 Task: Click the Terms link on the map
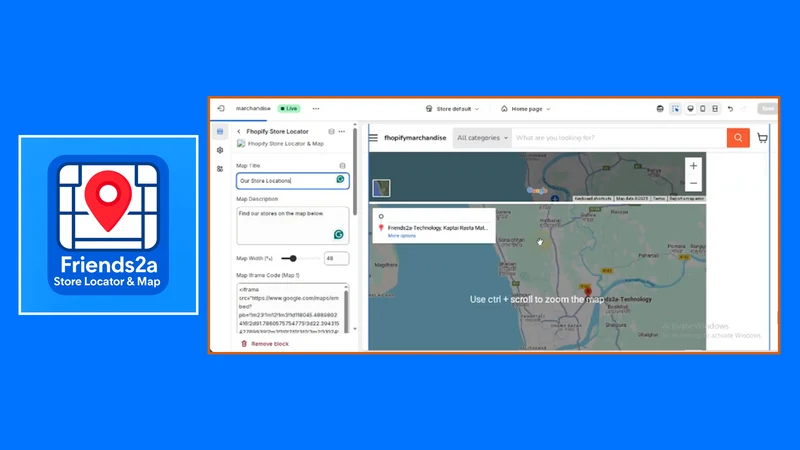pyautogui.click(x=659, y=198)
